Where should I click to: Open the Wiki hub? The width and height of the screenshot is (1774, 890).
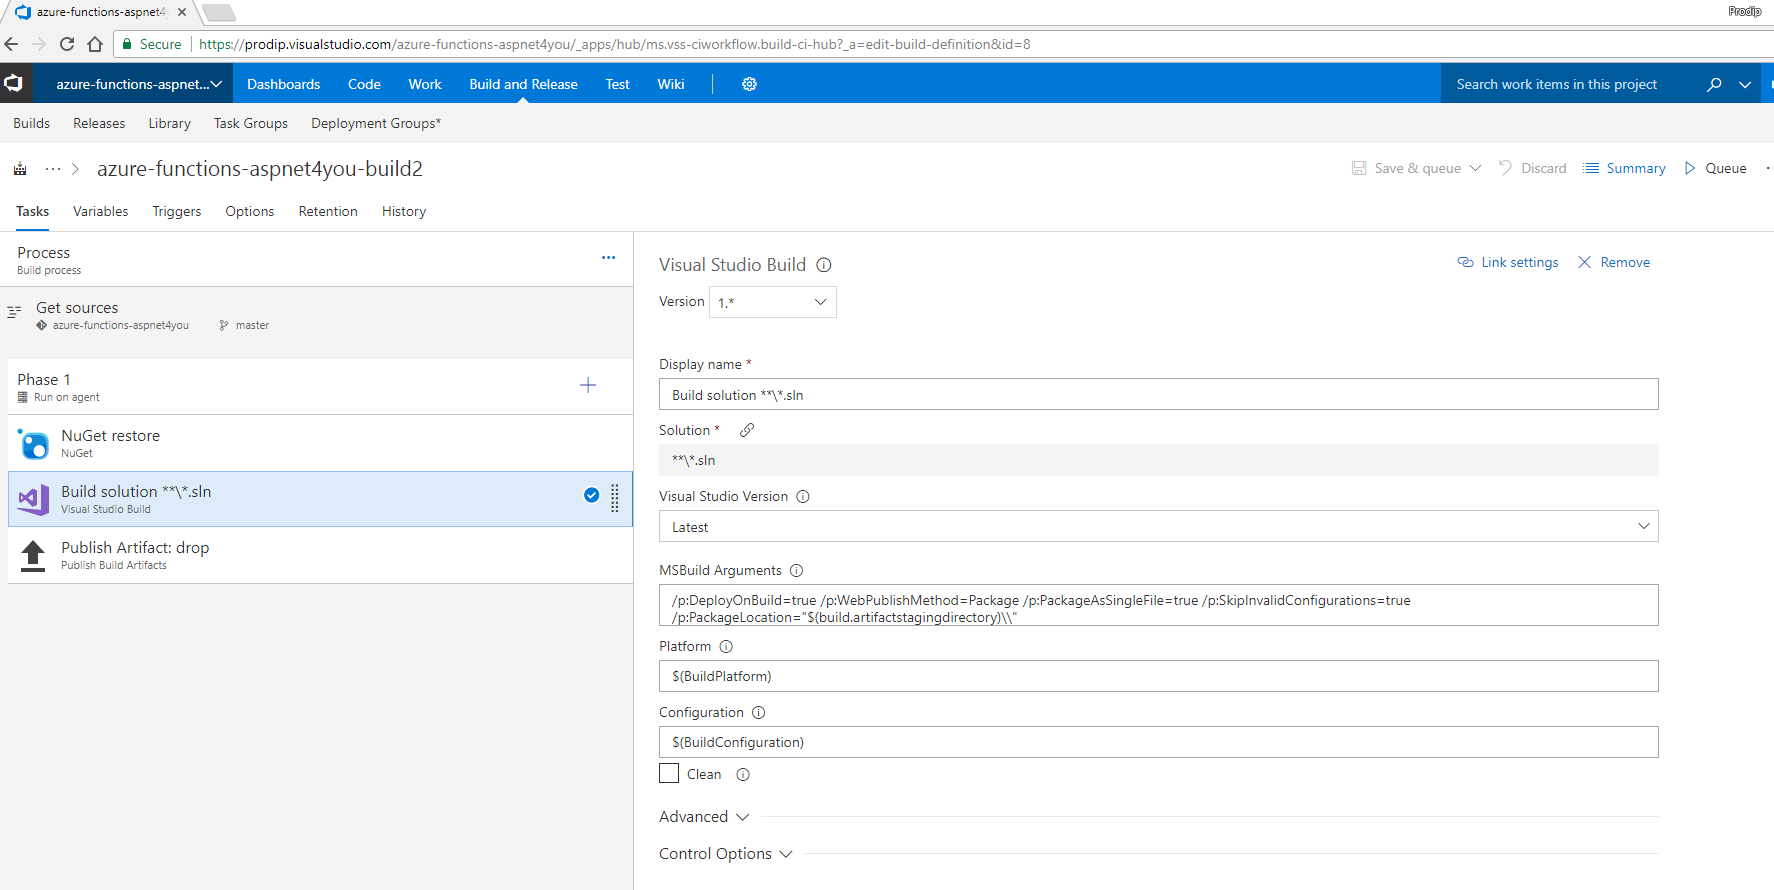(671, 84)
